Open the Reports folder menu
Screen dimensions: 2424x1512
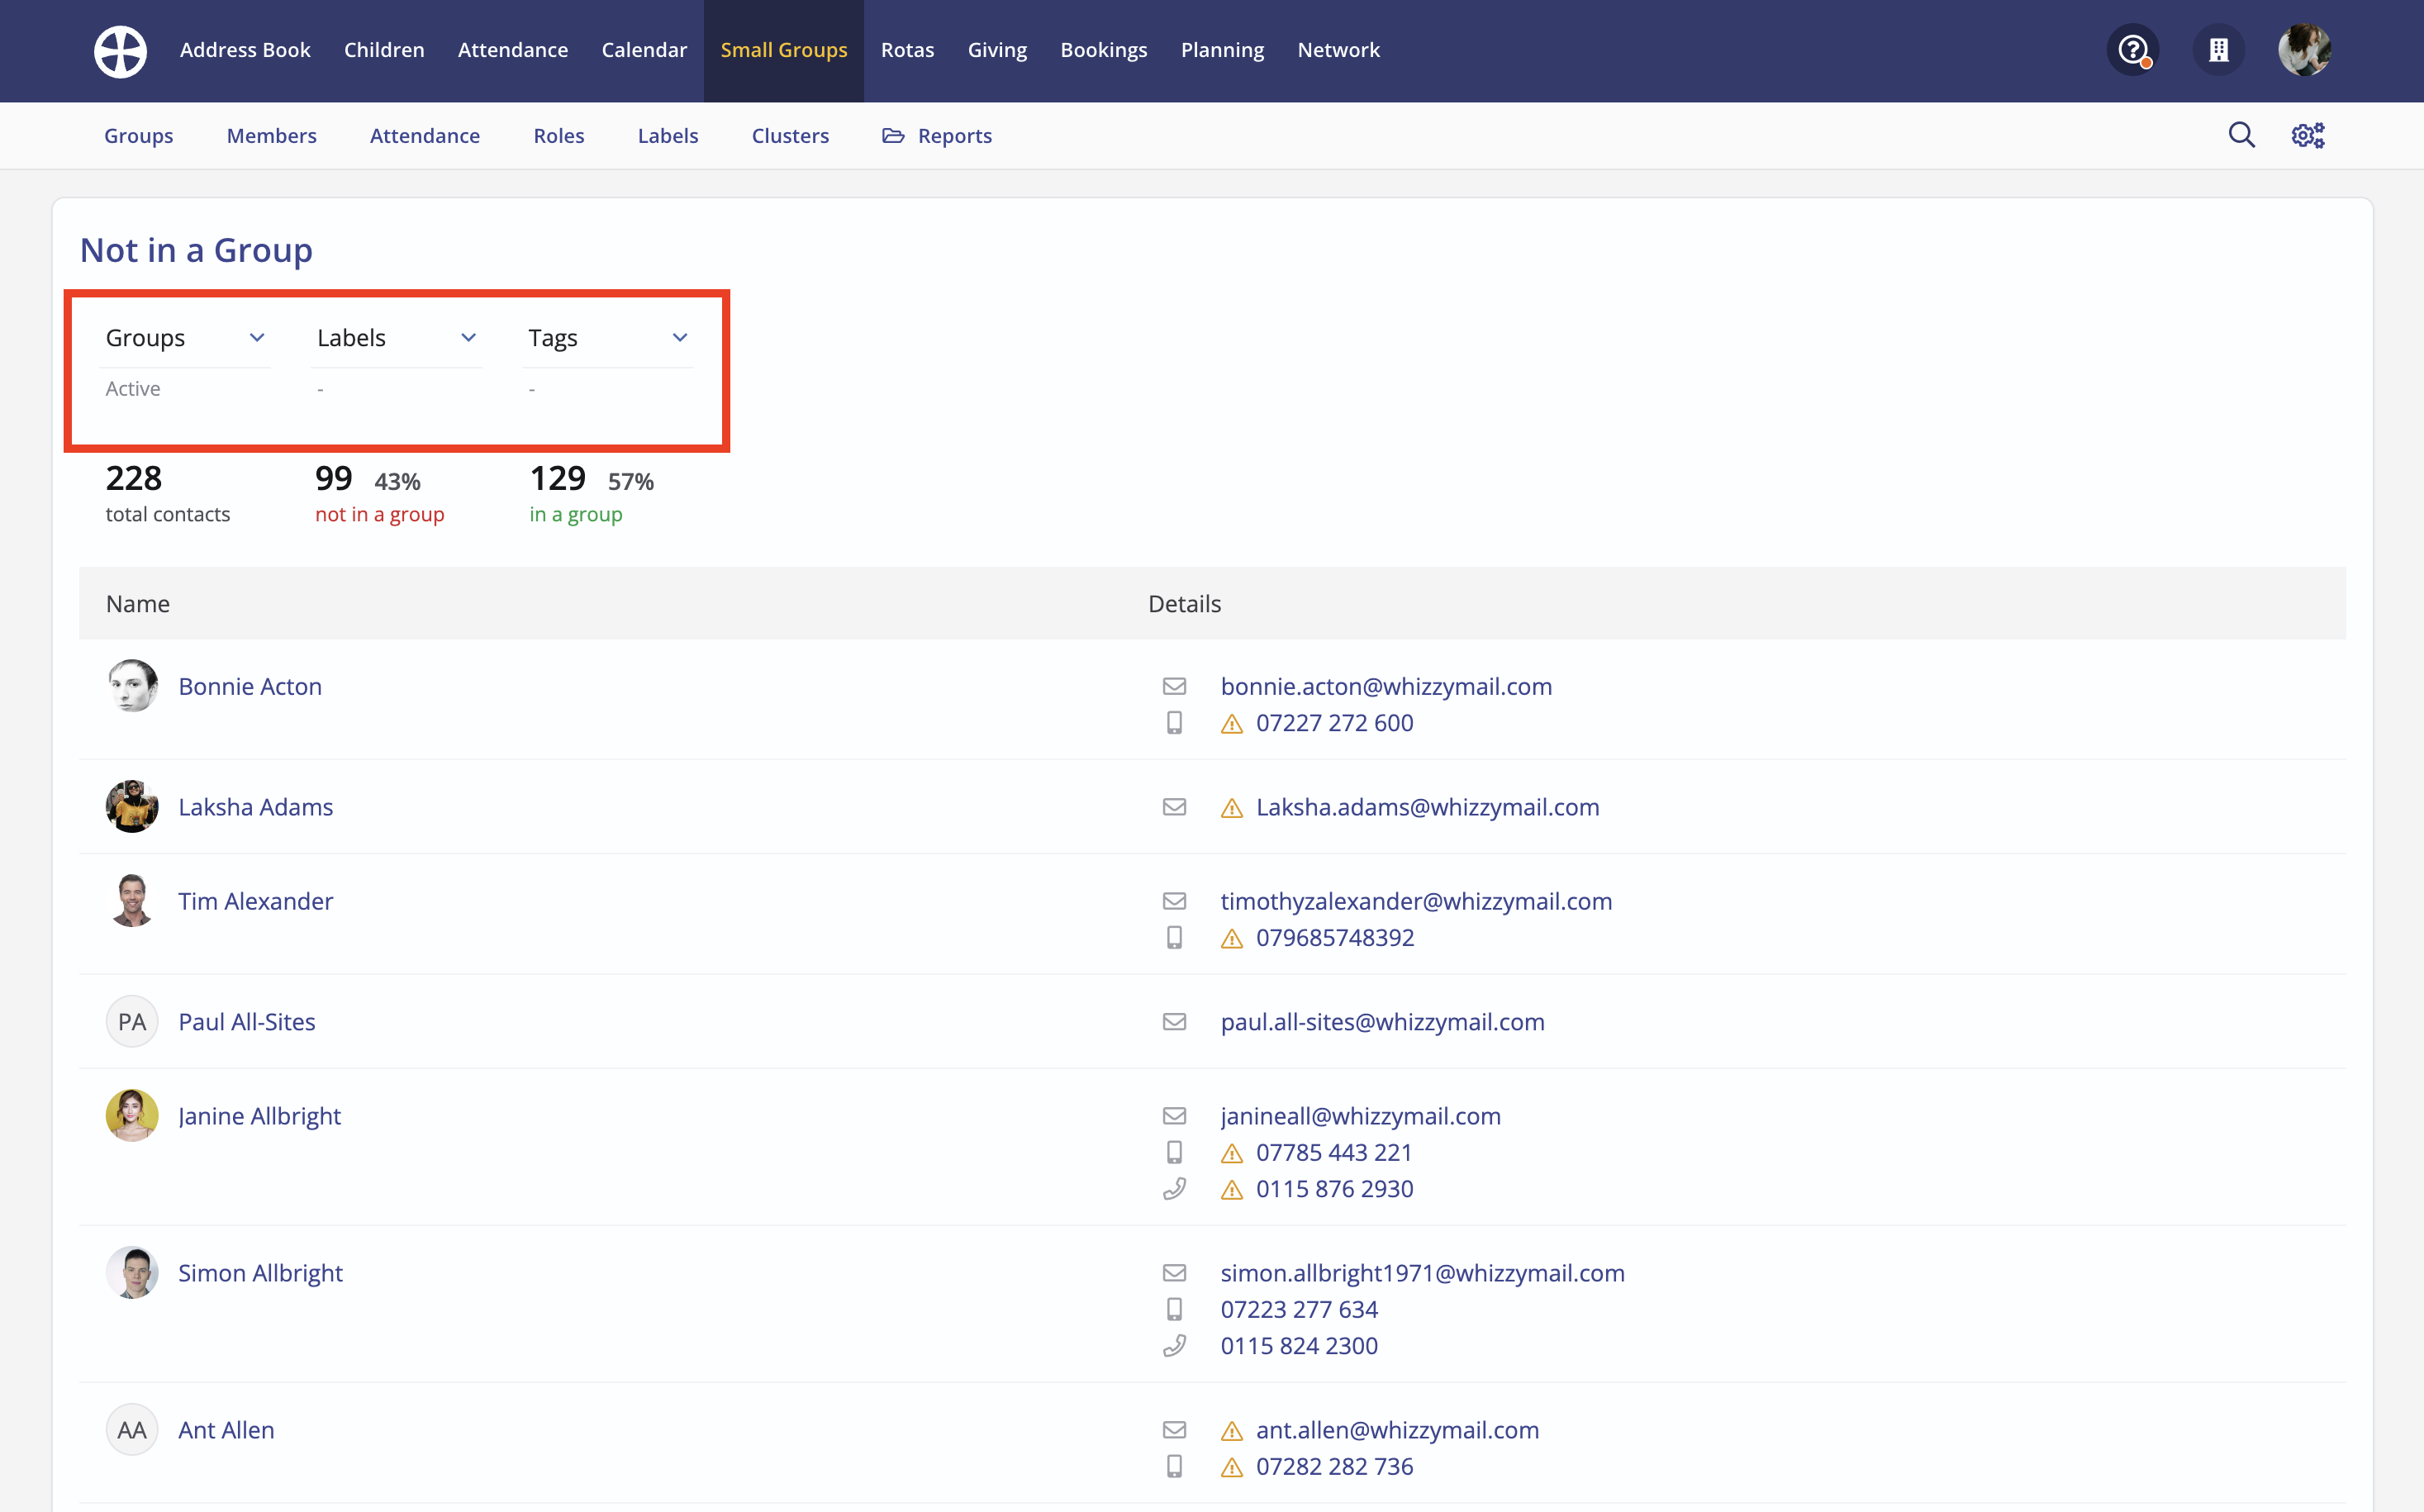pos(937,136)
